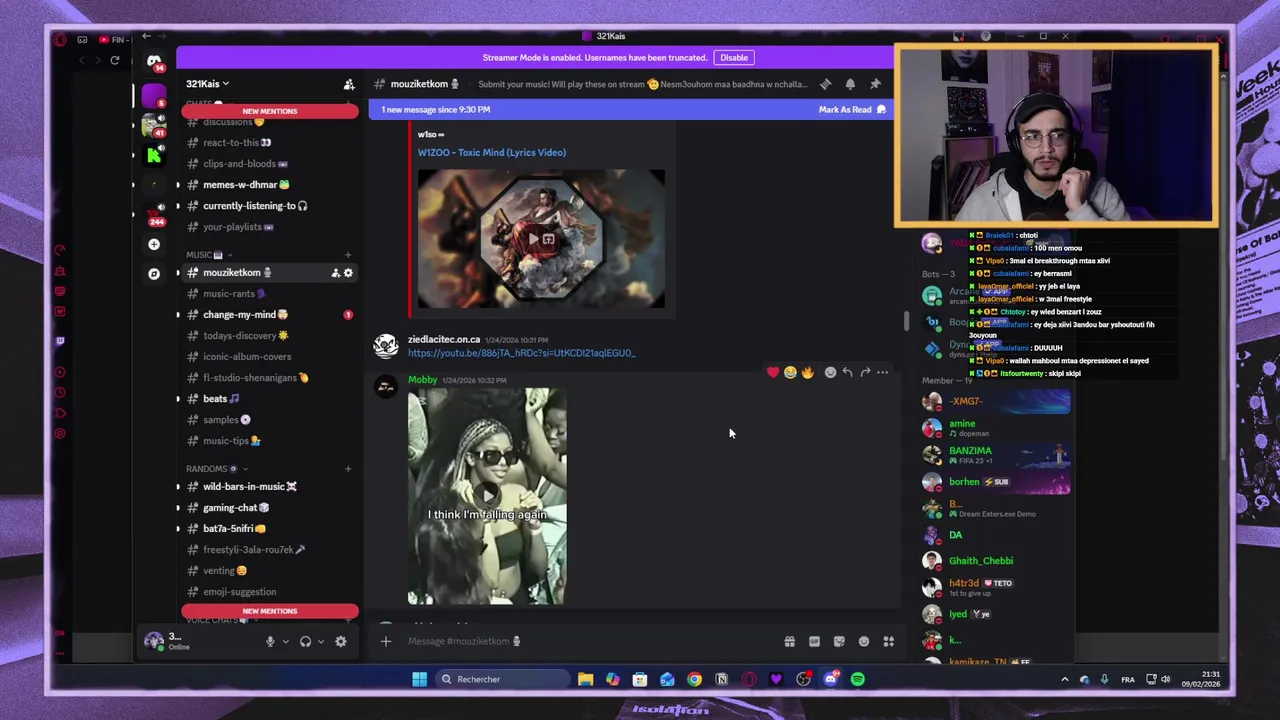Expand wild-bars-in-music channel arrow
The width and height of the screenshot is (1280, 720).
pos(178,487)
